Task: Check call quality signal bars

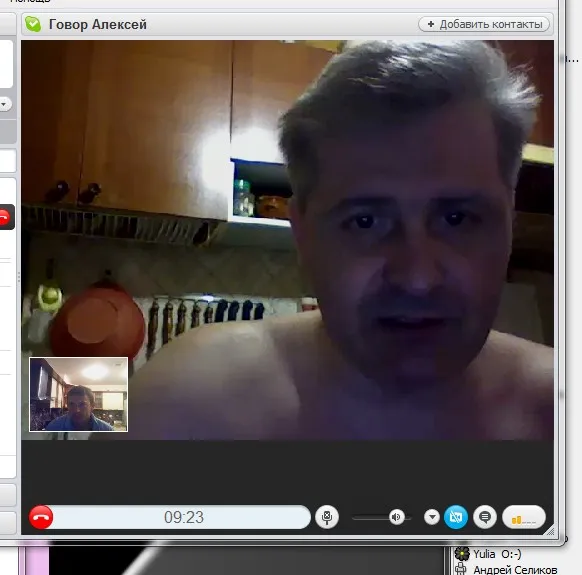Action: pyautogui.click(x=524, y=517)
